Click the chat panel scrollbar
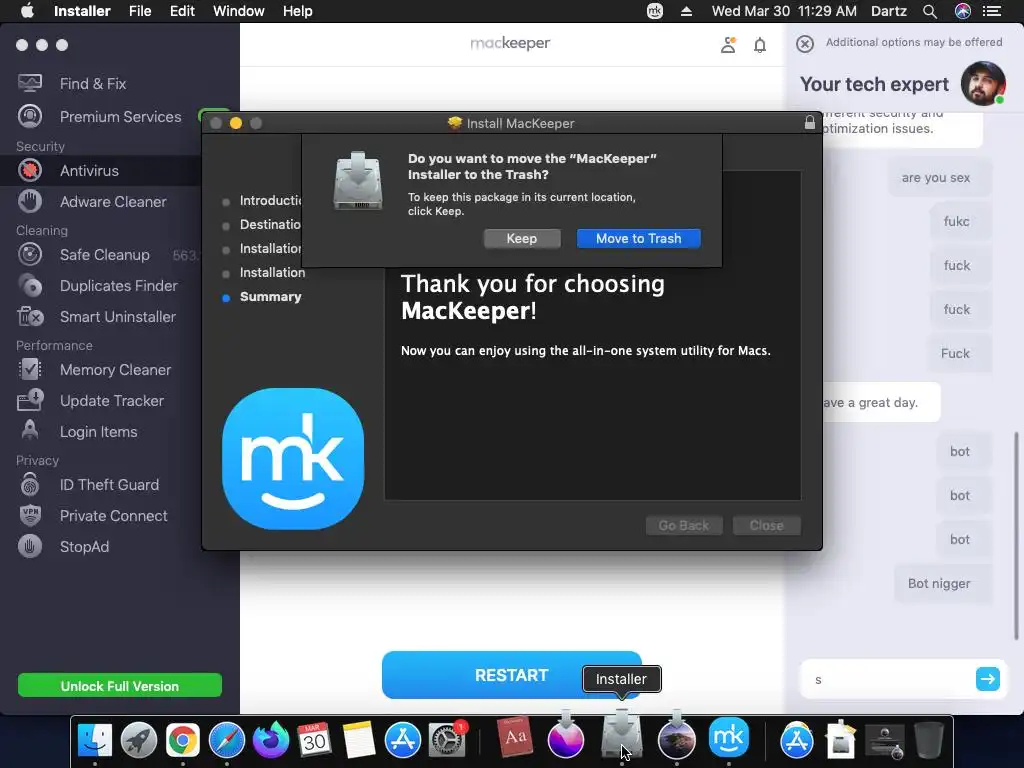 [1016, 536]
